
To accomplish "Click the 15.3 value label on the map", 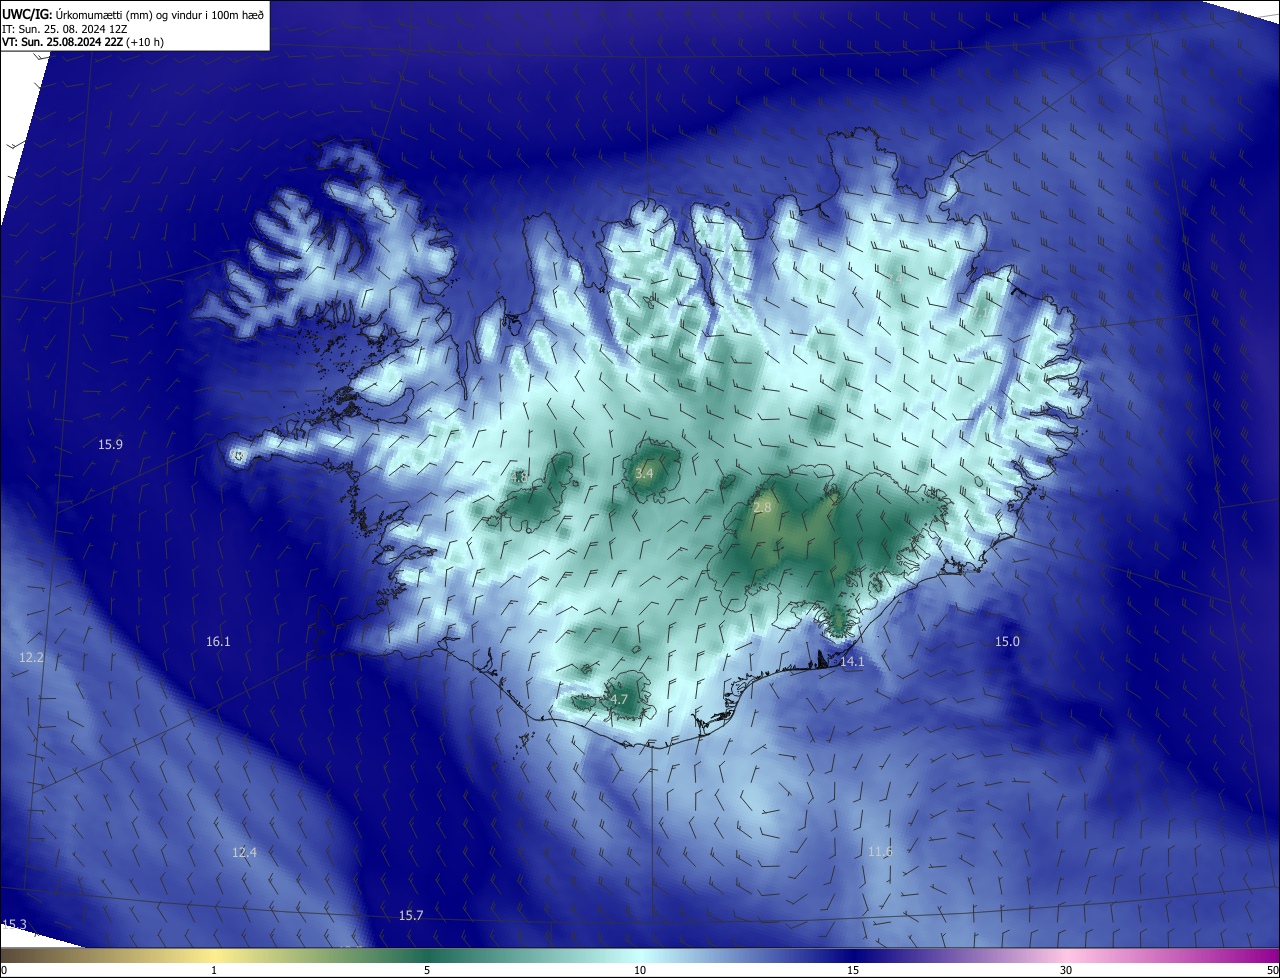I will (14, 924).
